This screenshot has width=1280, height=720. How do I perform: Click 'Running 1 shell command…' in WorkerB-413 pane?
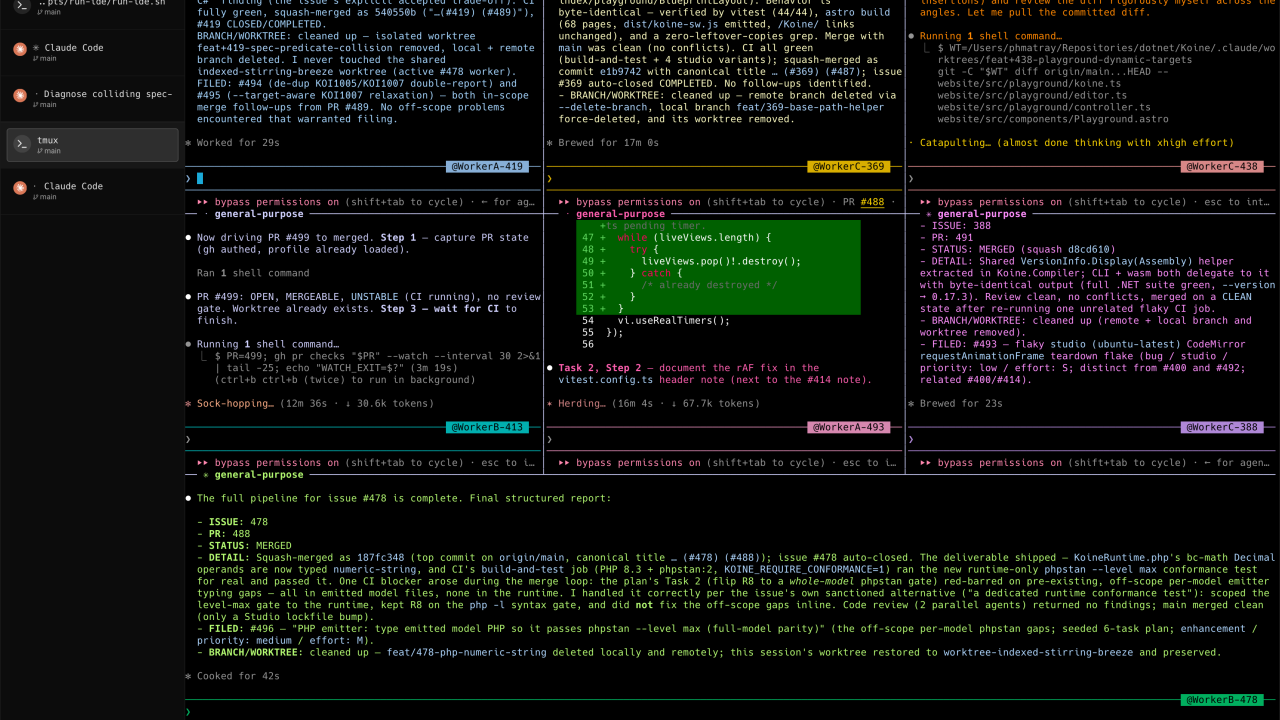268,344
